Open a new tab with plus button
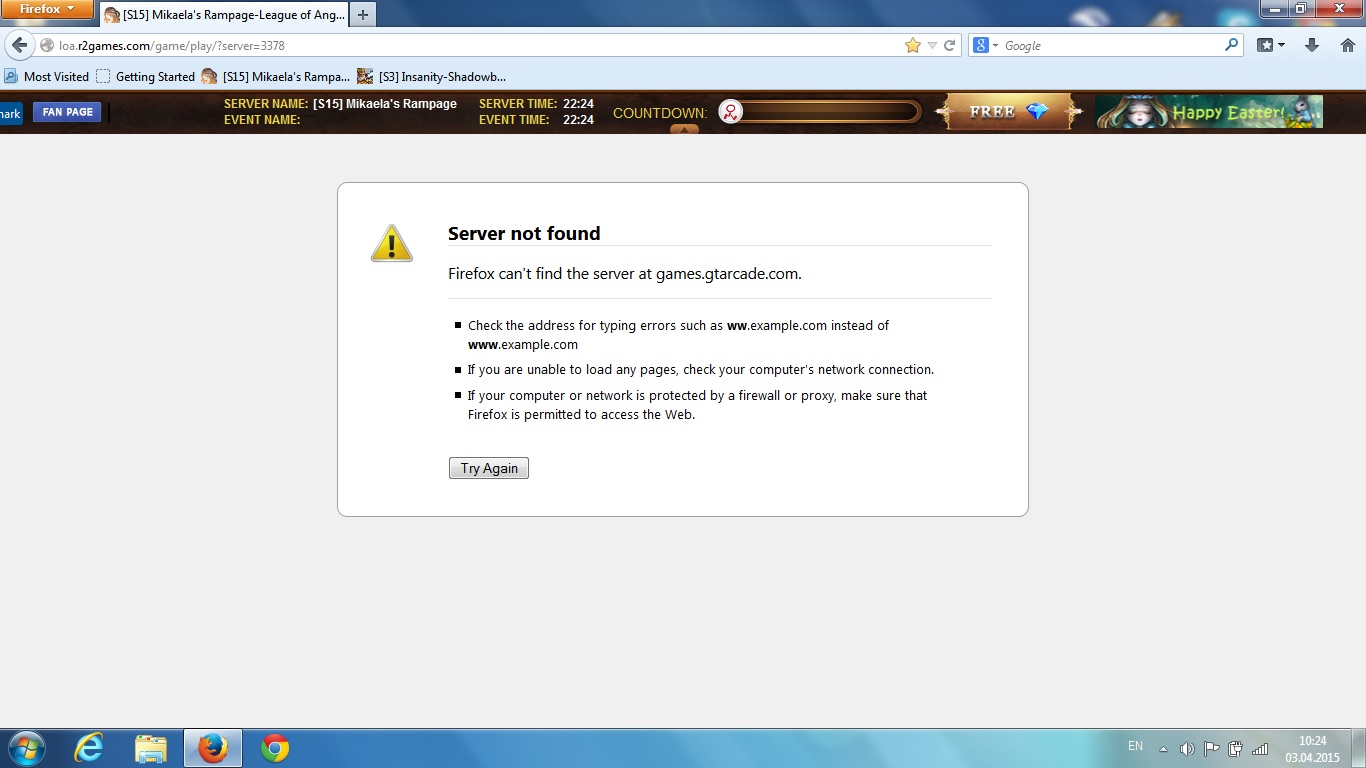This screenshot has width=1366, height=768. (x=363, y=15)
